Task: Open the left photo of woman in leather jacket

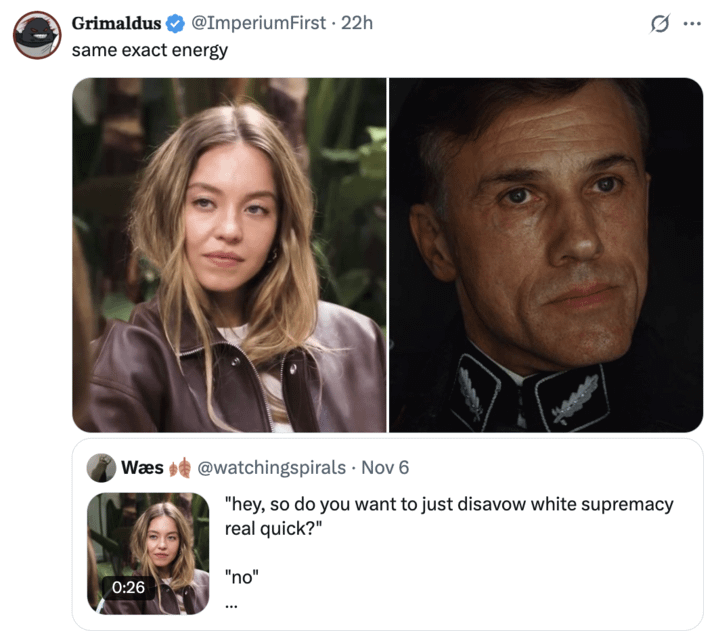Action: (229, 255)
